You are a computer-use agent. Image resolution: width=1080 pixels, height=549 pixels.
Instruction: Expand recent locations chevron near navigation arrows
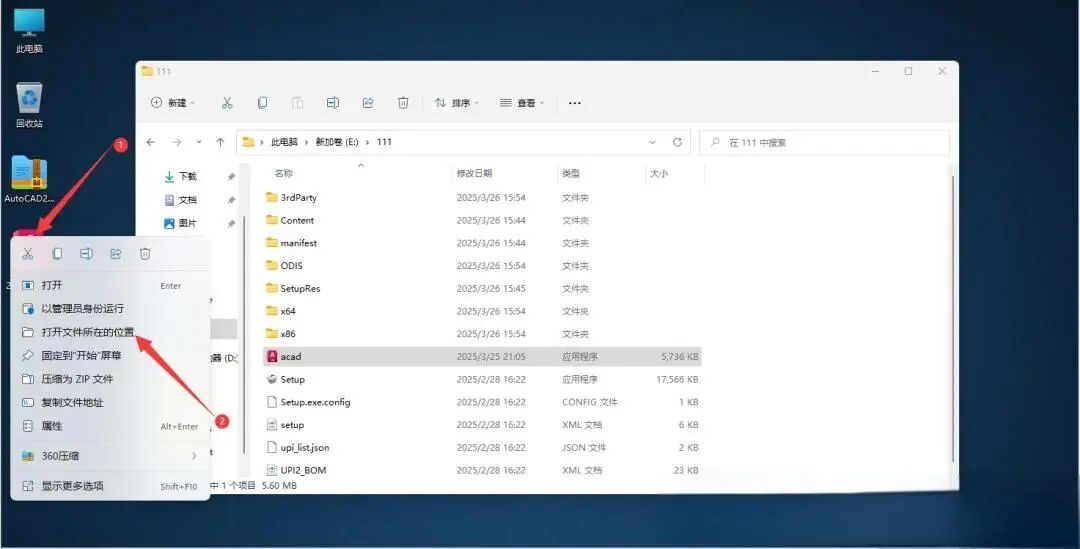pyautogui.click(x=199, y=142)
